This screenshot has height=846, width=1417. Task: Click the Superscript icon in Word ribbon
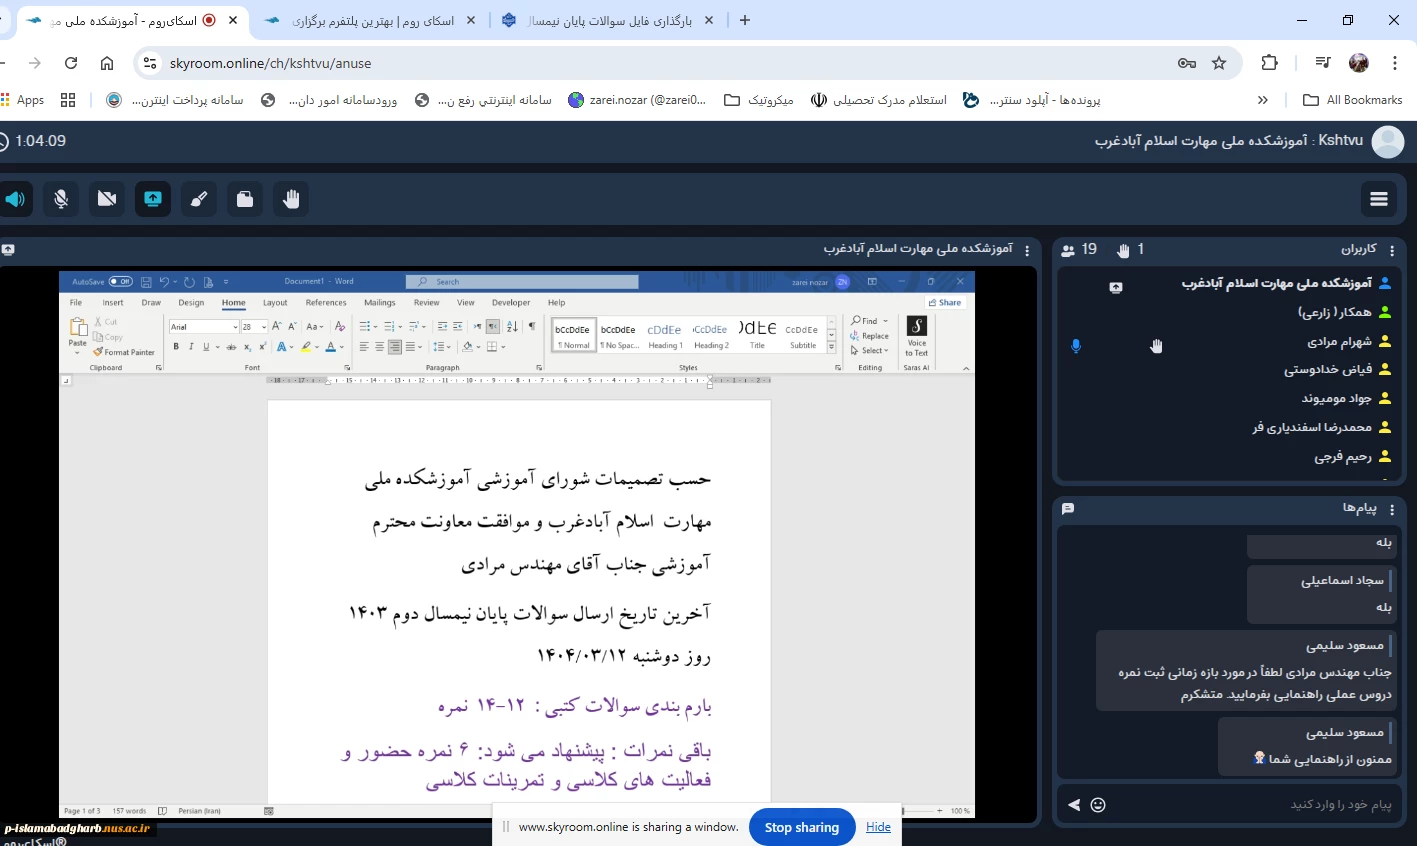point(262,347)
